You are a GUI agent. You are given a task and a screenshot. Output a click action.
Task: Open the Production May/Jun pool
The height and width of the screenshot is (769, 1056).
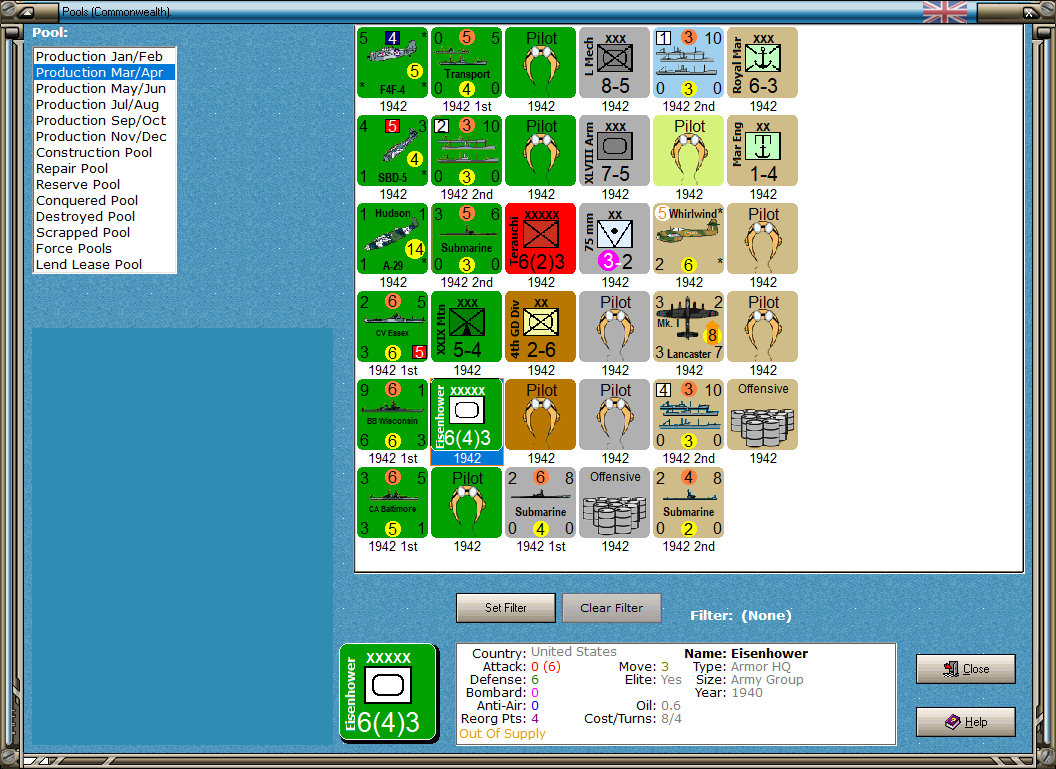[104, 88]
